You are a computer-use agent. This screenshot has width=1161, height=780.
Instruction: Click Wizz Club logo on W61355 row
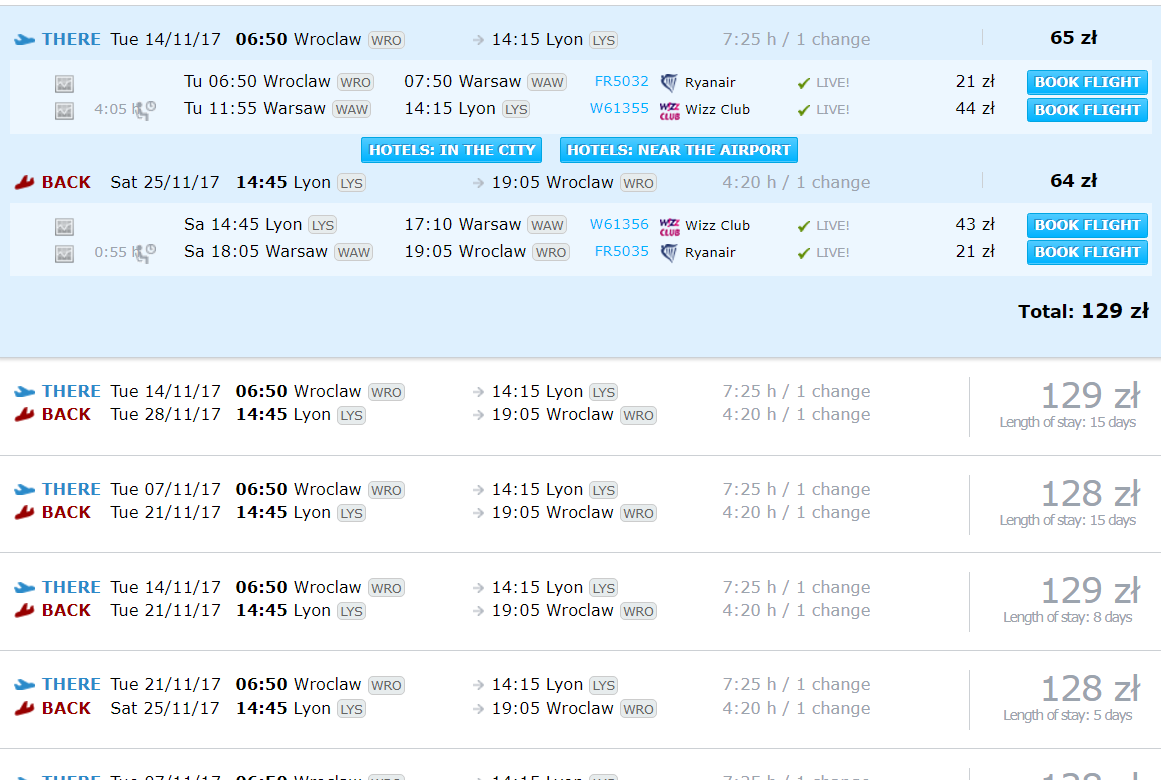(669, 110)
